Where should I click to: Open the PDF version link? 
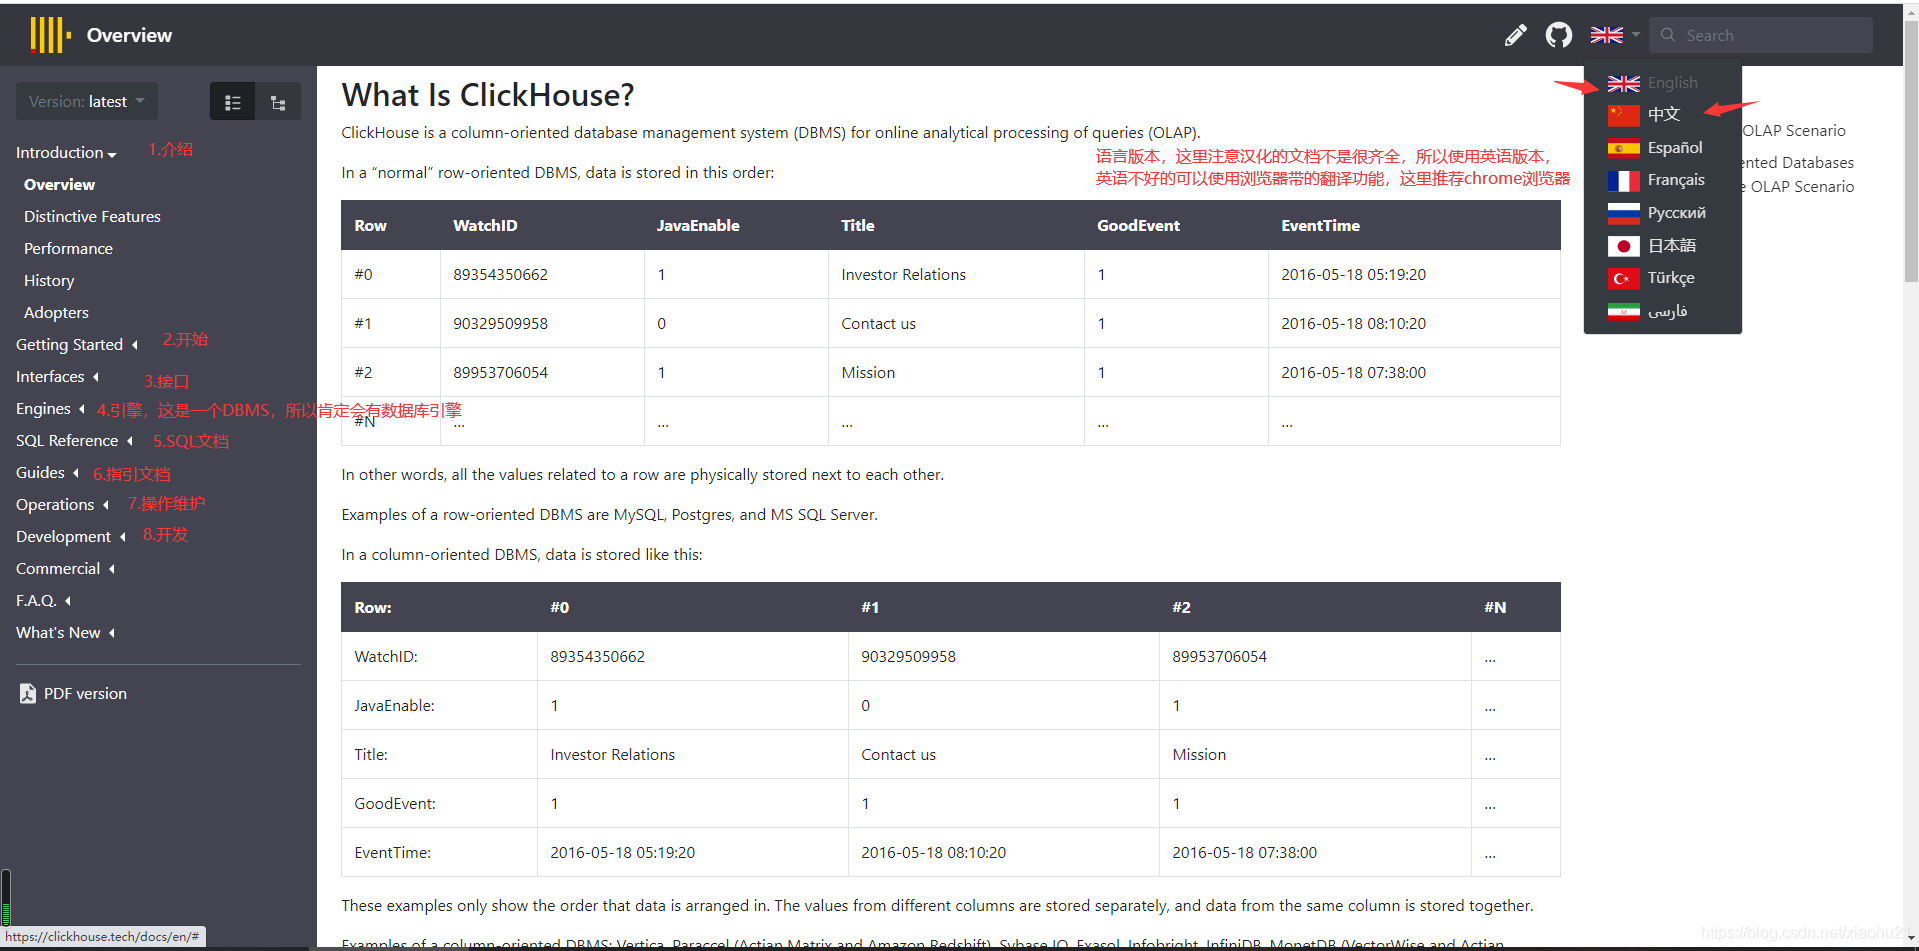pos(85,693)
